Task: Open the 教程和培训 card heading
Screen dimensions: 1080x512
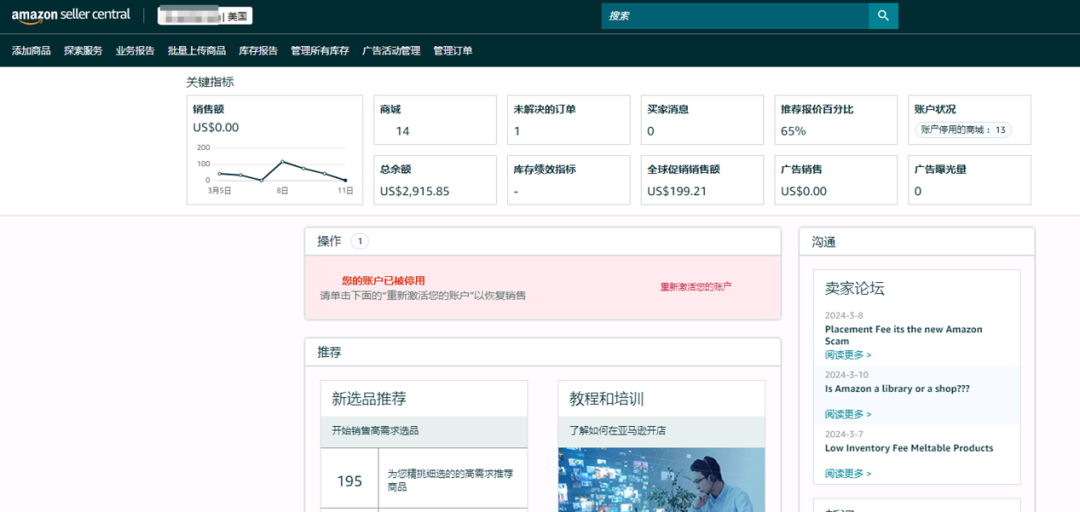Action: (607, 398)
